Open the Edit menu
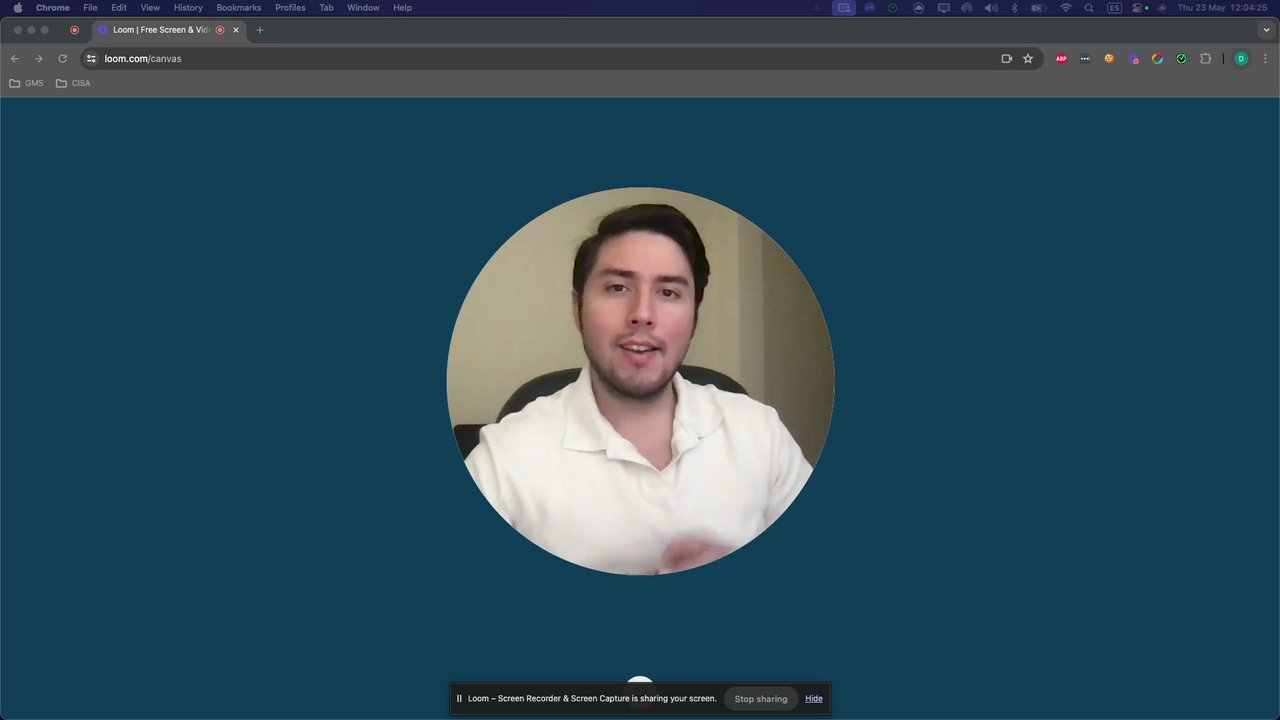The height and width of the screenshot is (720, 1280). click(119, 7)
